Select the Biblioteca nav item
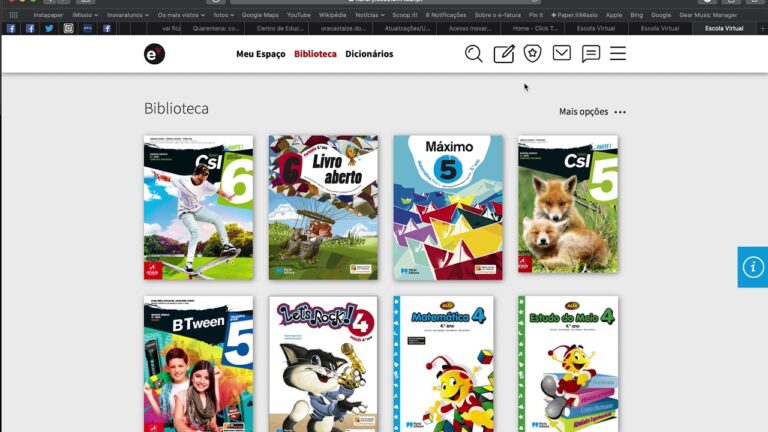This screenshot has height=432, width=768. 315,54
